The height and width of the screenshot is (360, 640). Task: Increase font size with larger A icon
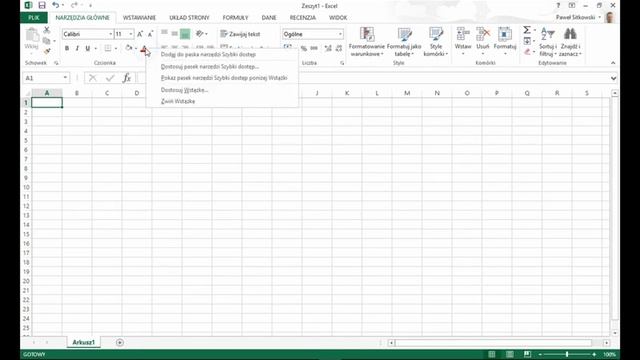tap(140, 34)
